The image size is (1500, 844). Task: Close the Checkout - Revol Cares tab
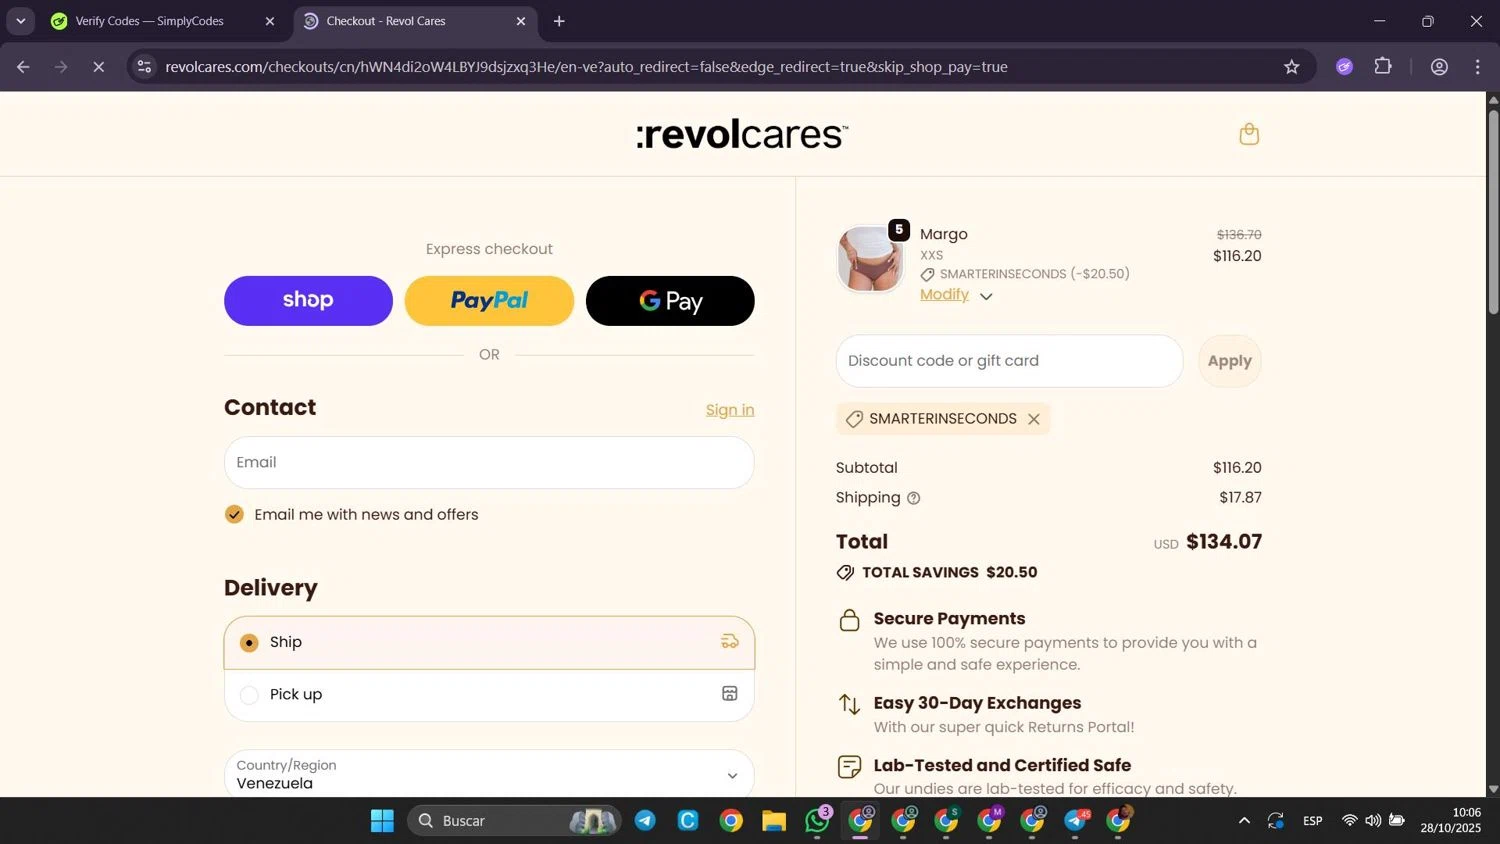[520, 21]
